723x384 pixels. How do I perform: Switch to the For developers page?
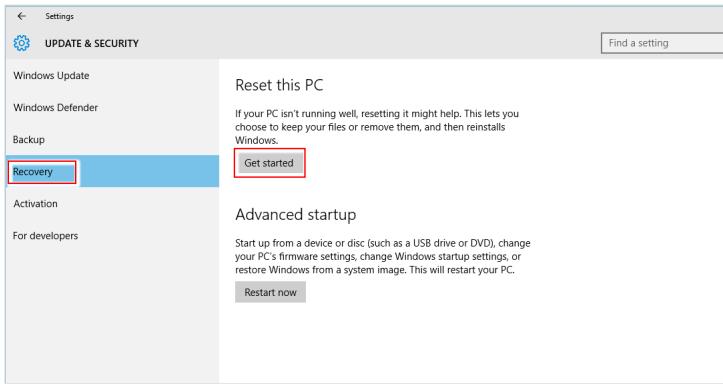click(45, 236)
